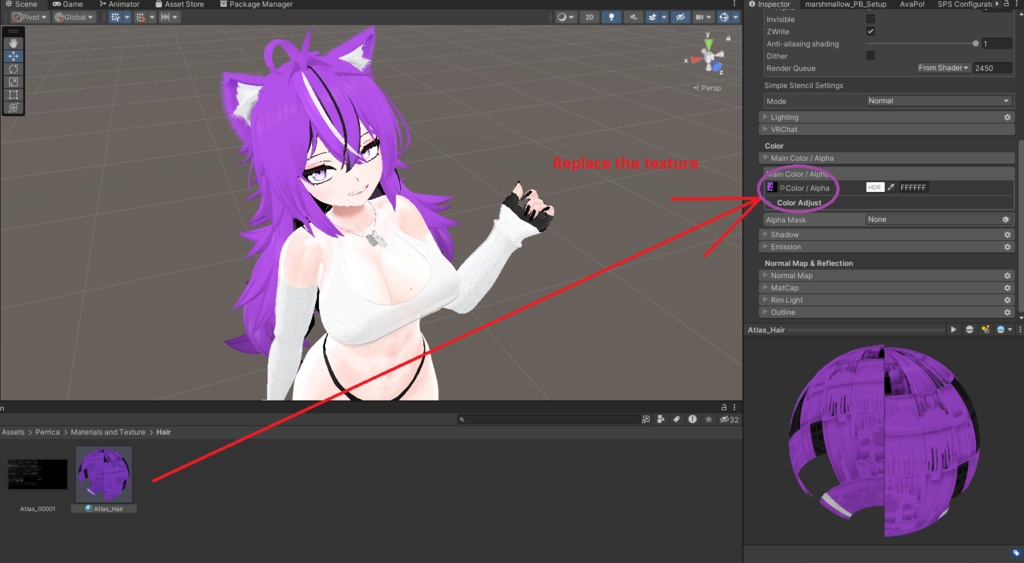Toggle scene lighting bulb
1024x563 pixels.
pos(611,17)
